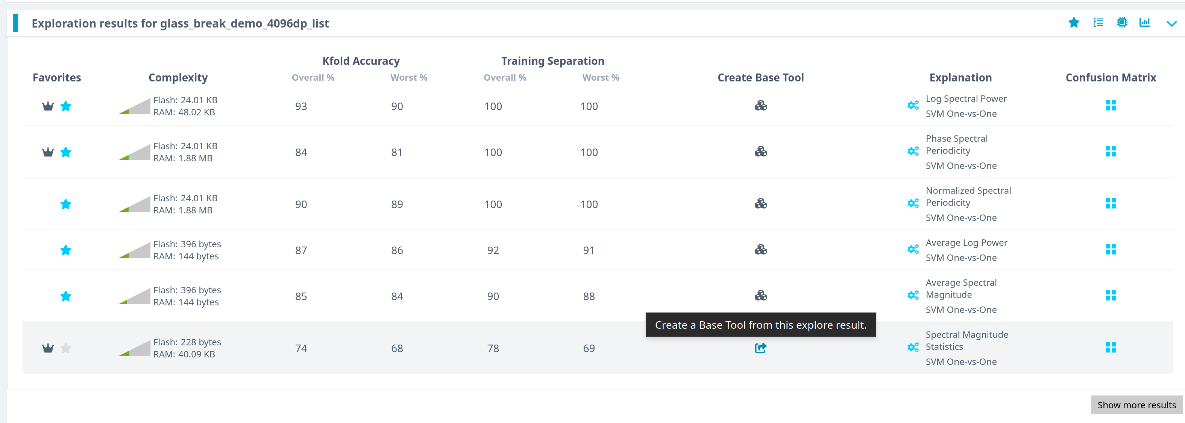Click the list view icon in header
The width and height of the screenshot is (1185, 423).
click(x=1098, y=22)
